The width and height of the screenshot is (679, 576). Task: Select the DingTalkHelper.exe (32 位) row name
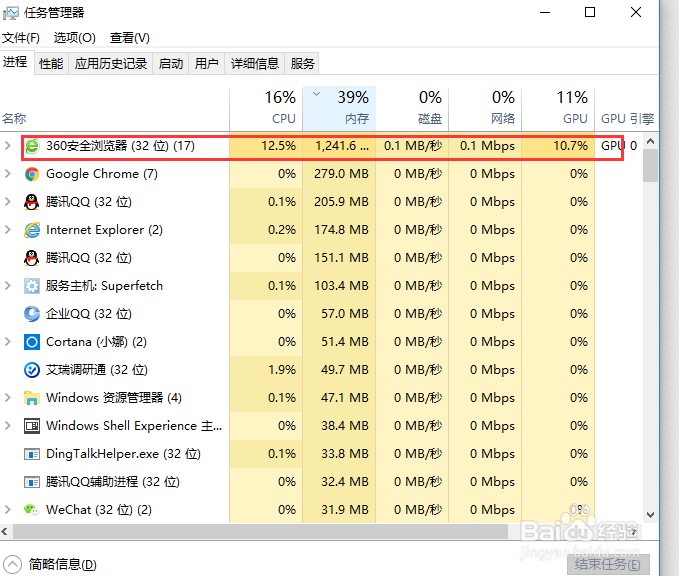123,454
